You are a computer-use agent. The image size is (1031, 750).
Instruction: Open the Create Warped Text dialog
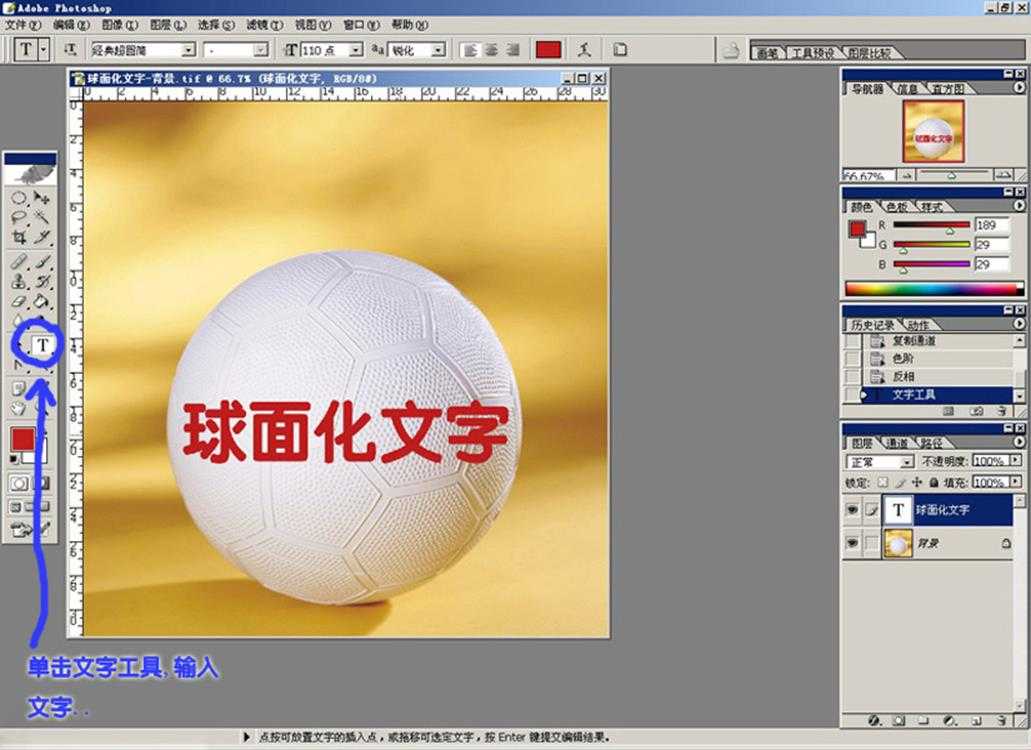584,49
